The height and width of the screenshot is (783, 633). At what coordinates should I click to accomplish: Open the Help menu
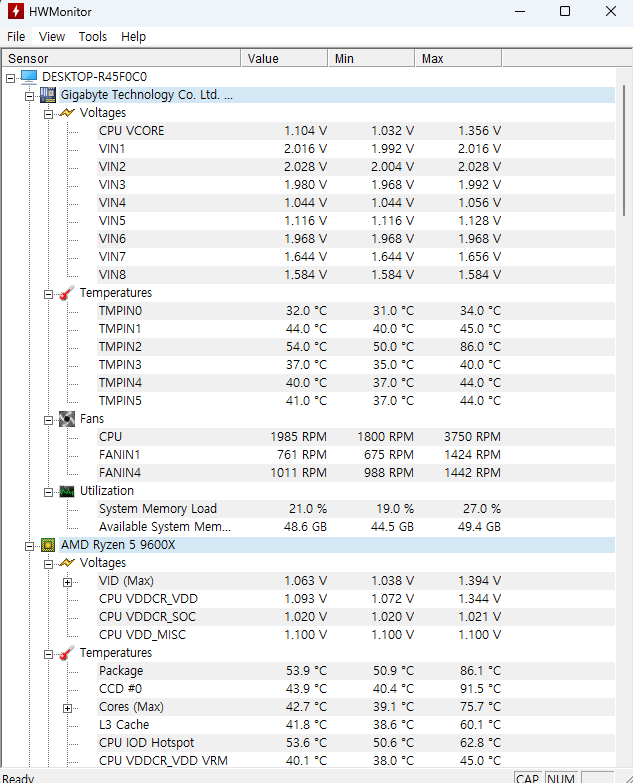coord(133,36)
